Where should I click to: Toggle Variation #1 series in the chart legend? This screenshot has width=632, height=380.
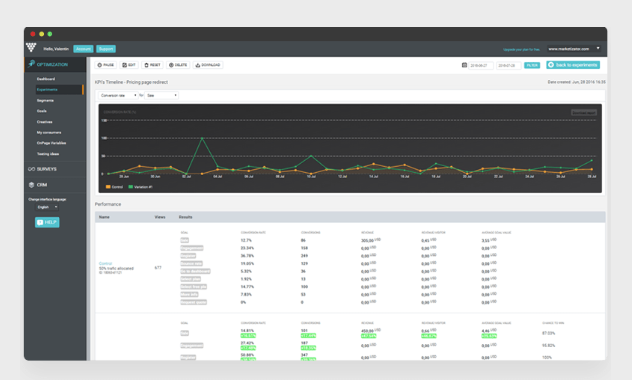coord(140,187)
